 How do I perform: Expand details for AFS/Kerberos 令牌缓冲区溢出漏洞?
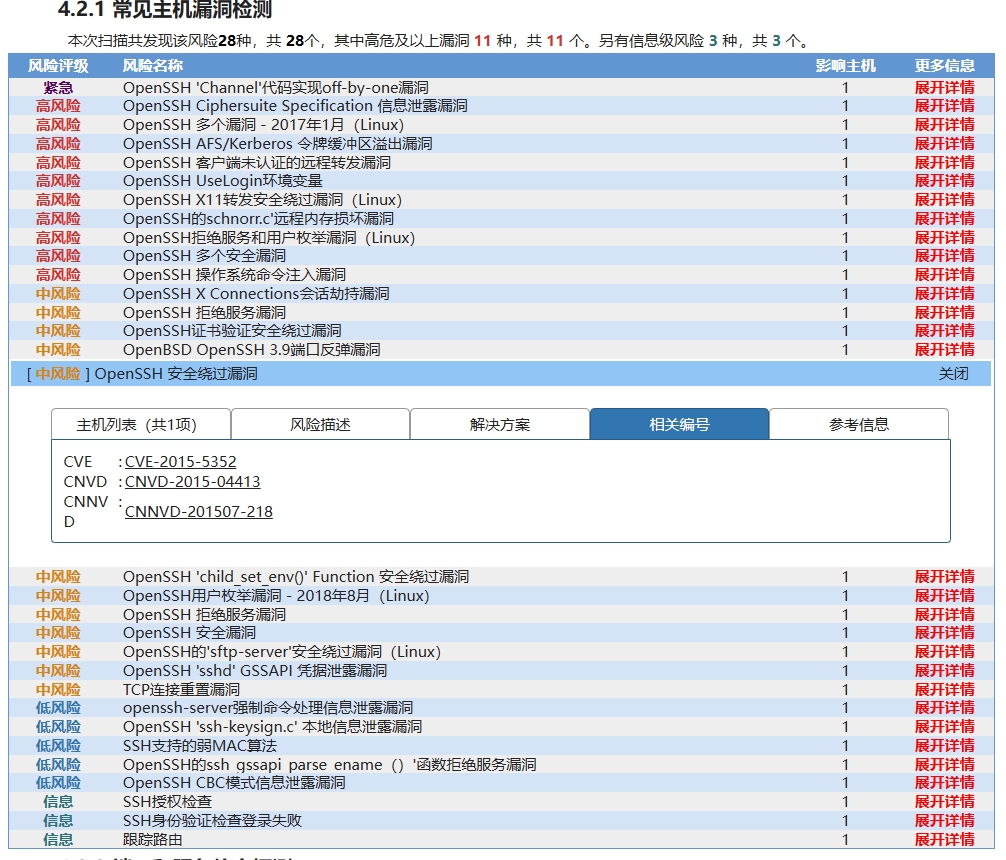point(944,143)
